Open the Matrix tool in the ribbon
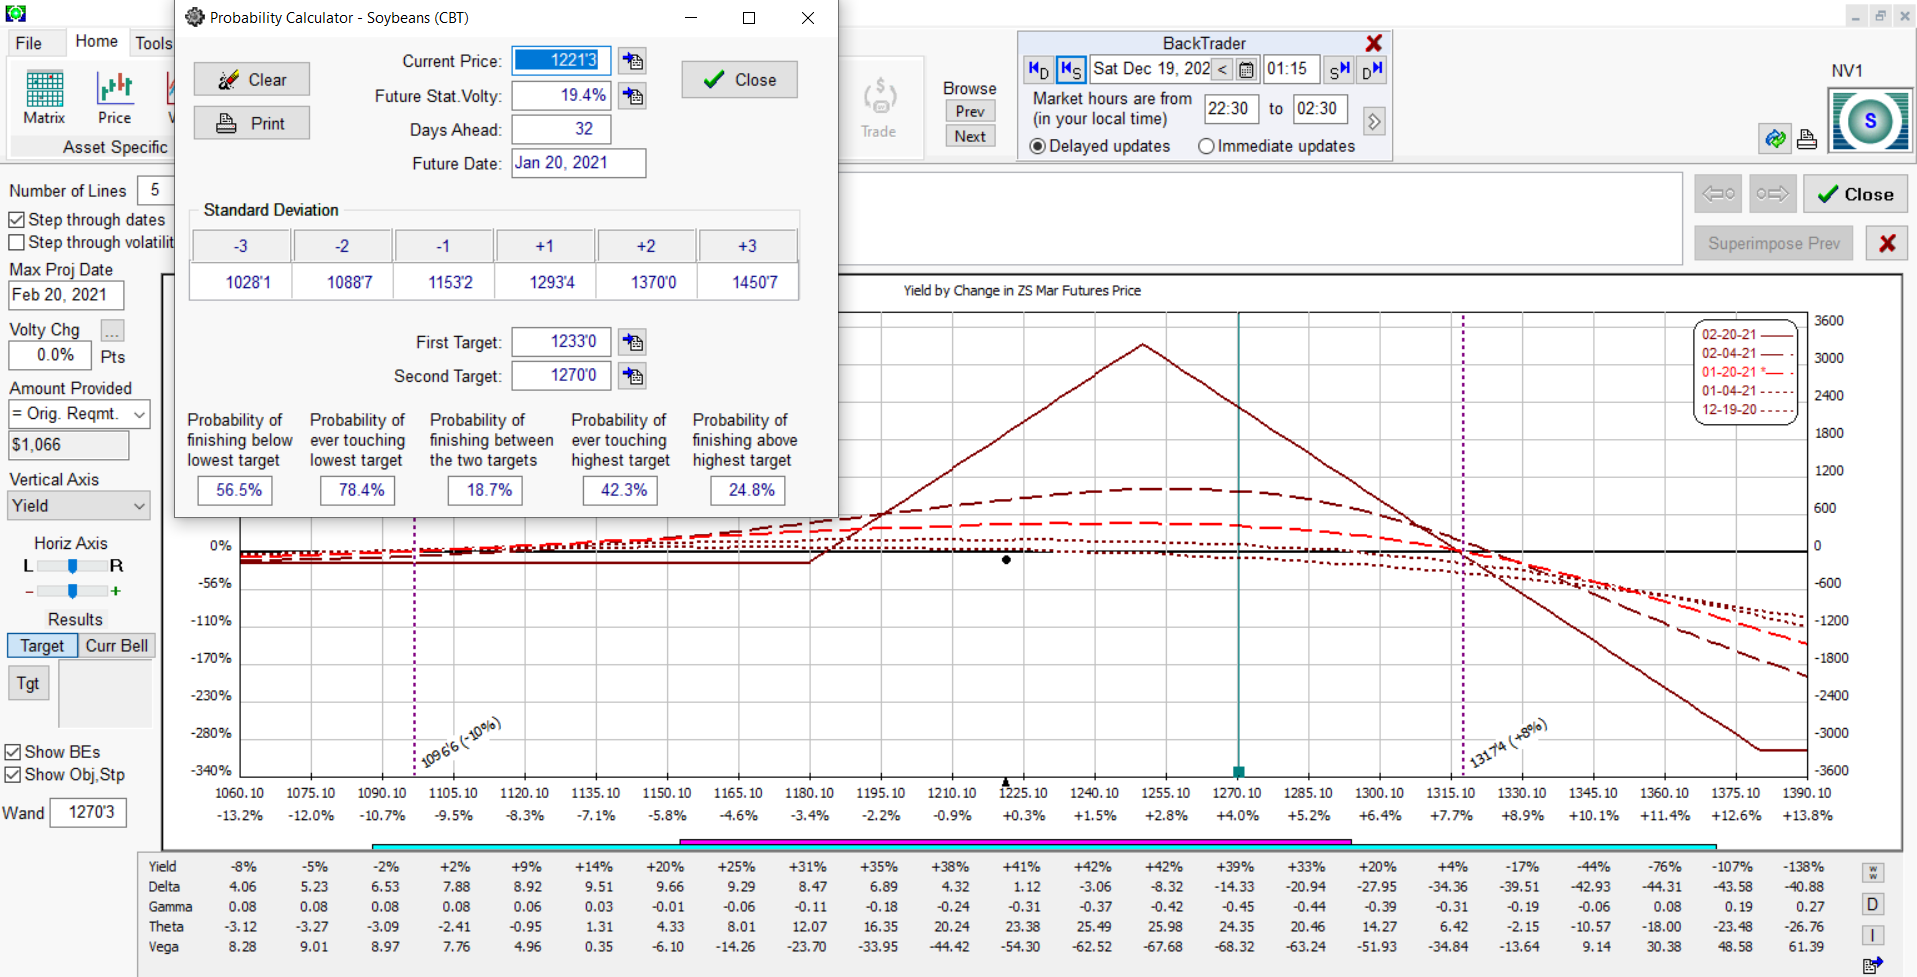The width and height of the screenshot is (1917, 977). tap(44, 98)
